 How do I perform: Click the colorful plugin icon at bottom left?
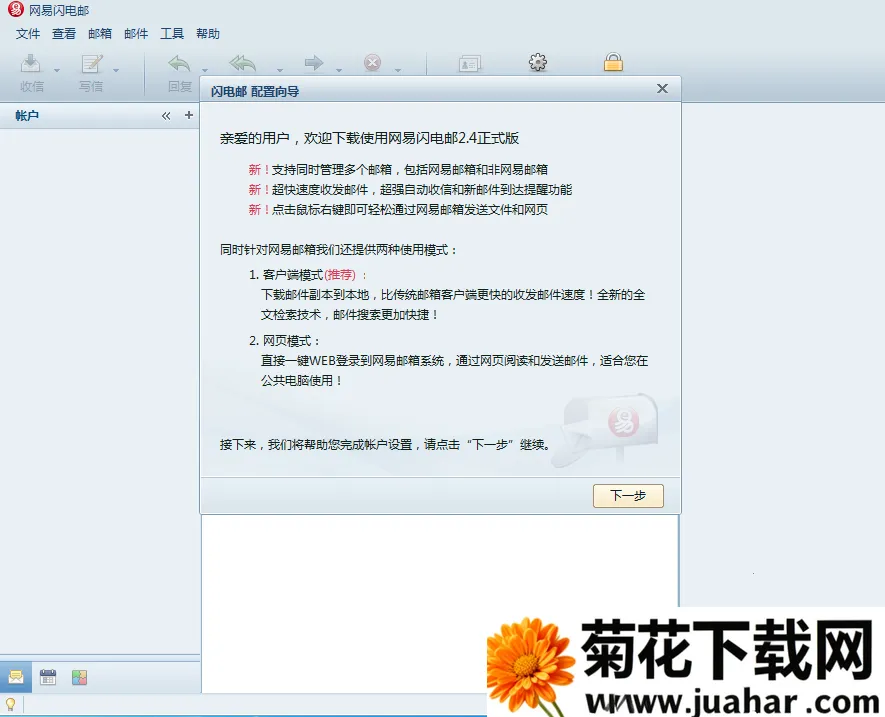click(78, 677)
